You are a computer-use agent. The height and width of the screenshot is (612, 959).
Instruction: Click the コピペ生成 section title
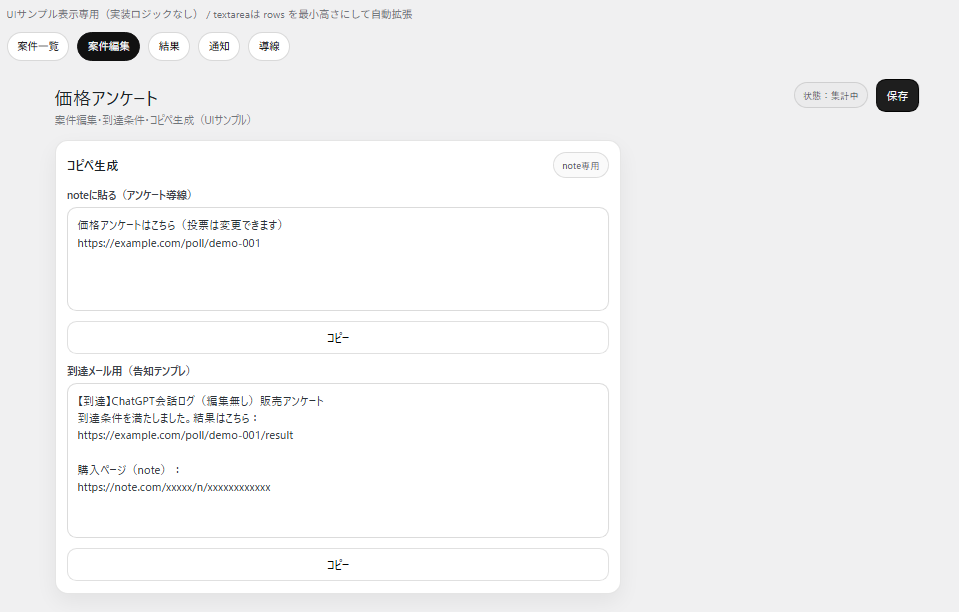tap(92, 166)
